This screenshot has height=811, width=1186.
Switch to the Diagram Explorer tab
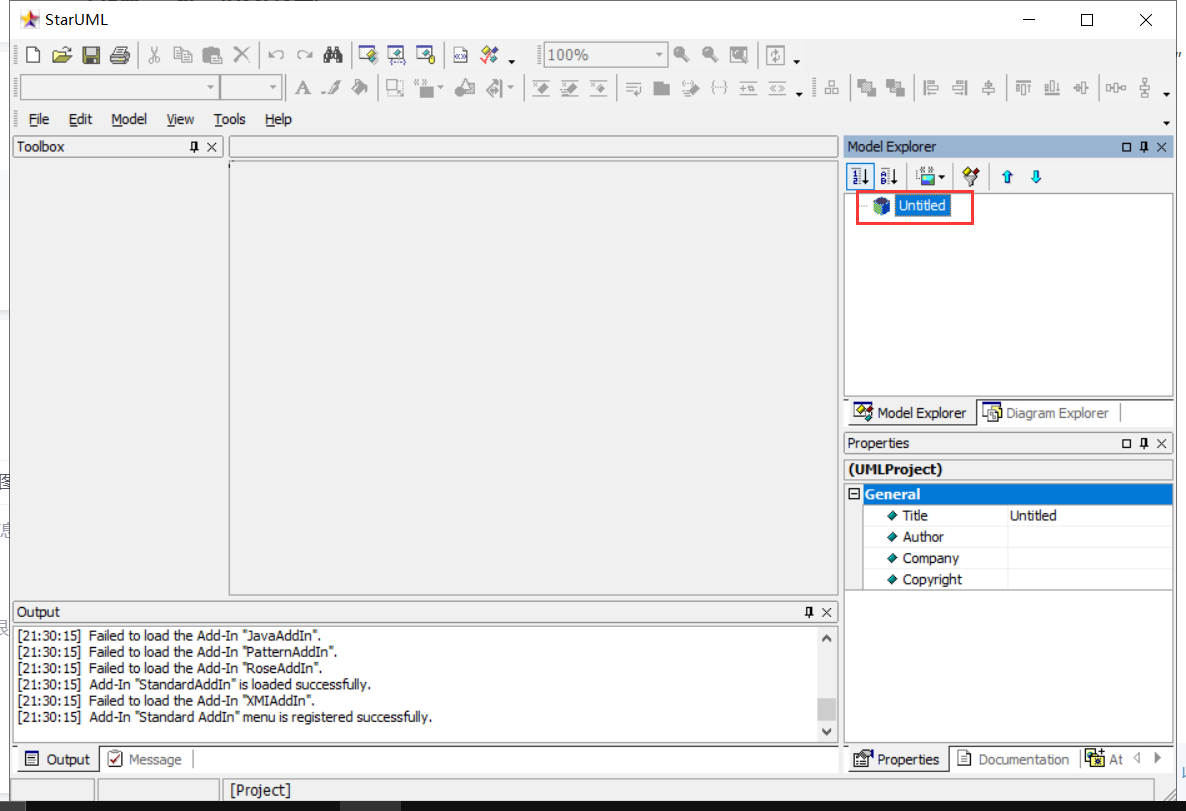1047,413
